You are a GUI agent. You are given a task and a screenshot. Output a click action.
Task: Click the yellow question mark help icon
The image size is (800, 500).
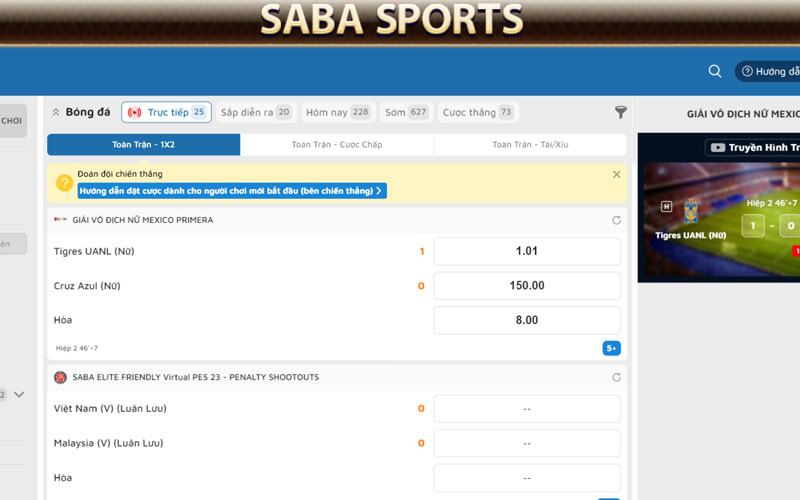coord(65,183)
